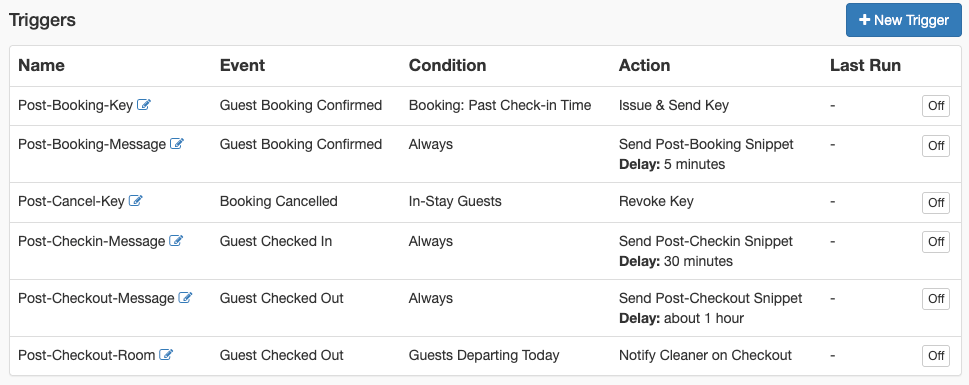Click edit icon next to Post-Cancel-Key
Image resolution: width=969 pixels, height=385 pixels.
coord(135,201)
